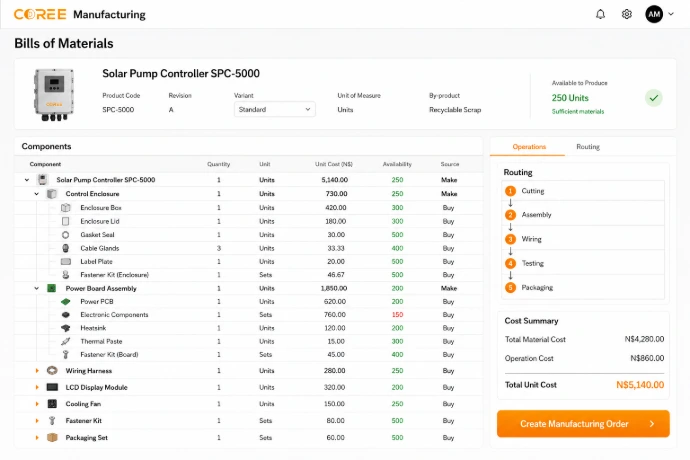
Task: Click the Control Enclosure icon
Action: tap(51, 194)
